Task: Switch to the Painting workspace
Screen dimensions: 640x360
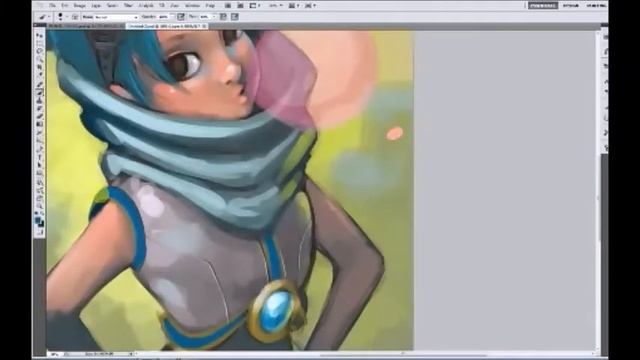Action: click(x=596, y=6)
